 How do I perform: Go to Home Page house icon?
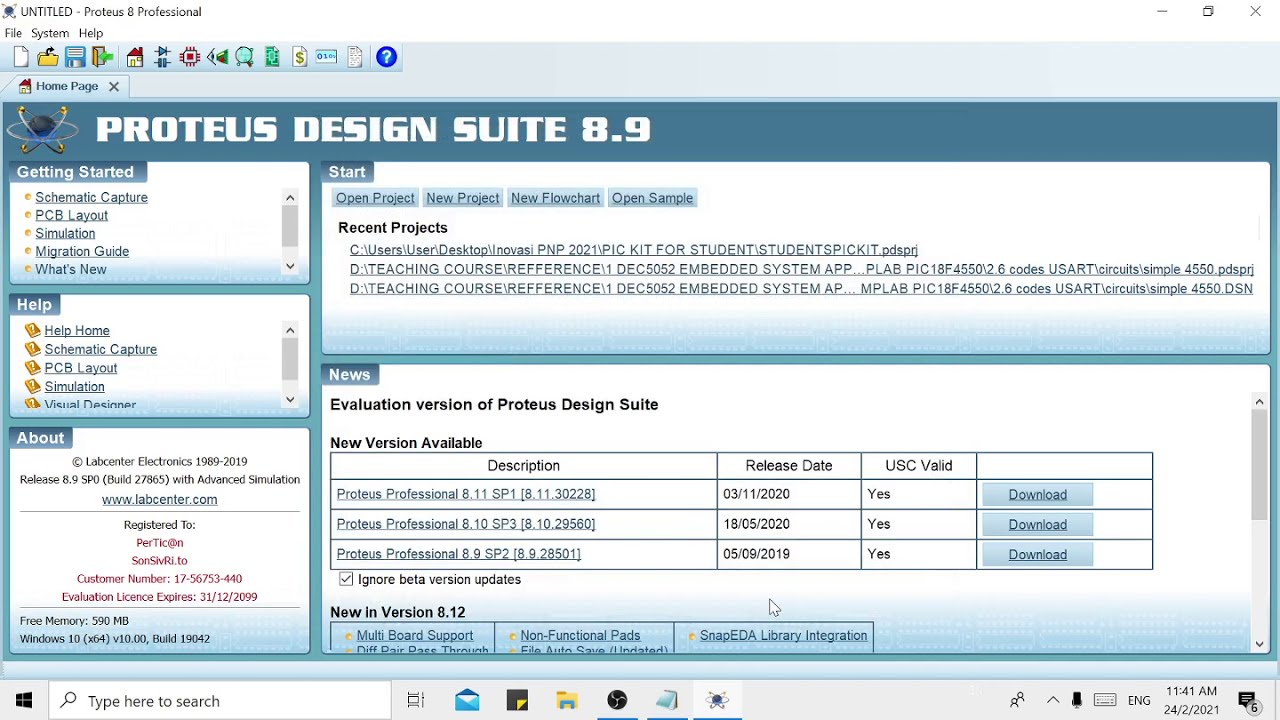pos(135,57)
